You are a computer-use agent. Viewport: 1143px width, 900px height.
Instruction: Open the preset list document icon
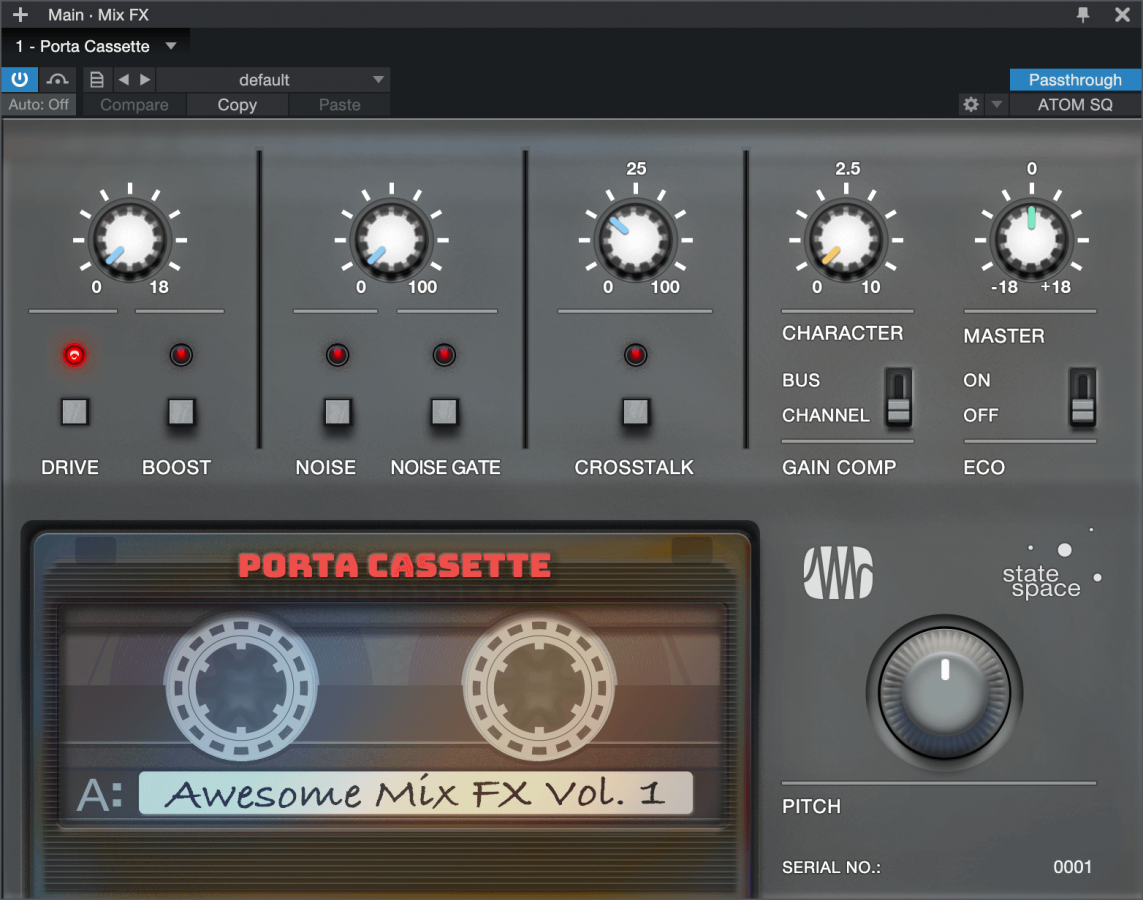coord(96,79)
